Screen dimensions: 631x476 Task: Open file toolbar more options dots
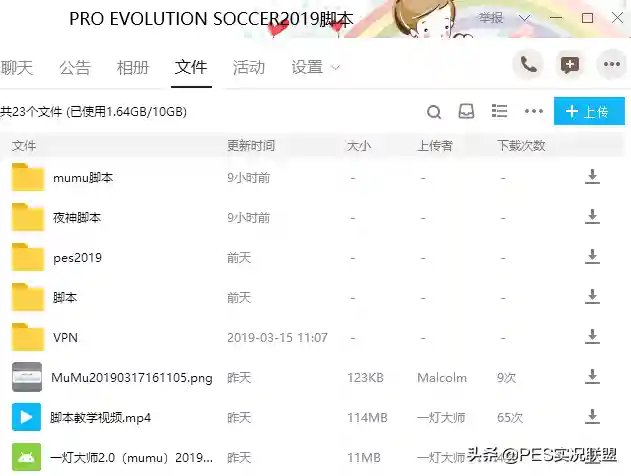click(534, 111)
